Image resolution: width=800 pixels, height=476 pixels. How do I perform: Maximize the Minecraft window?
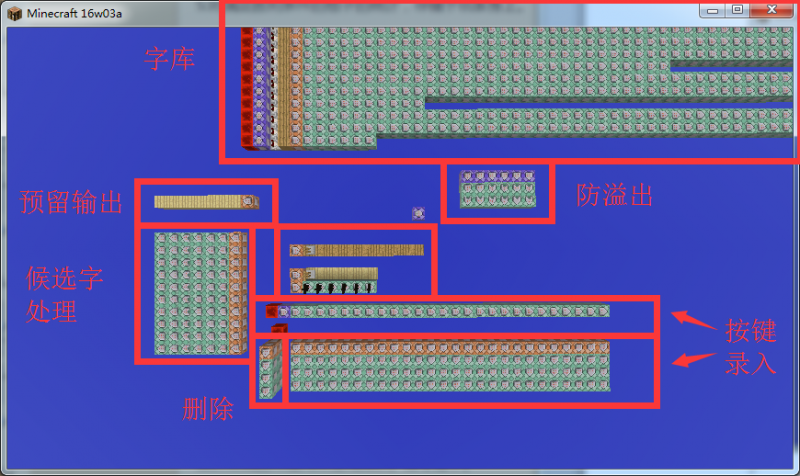(737, 10)
